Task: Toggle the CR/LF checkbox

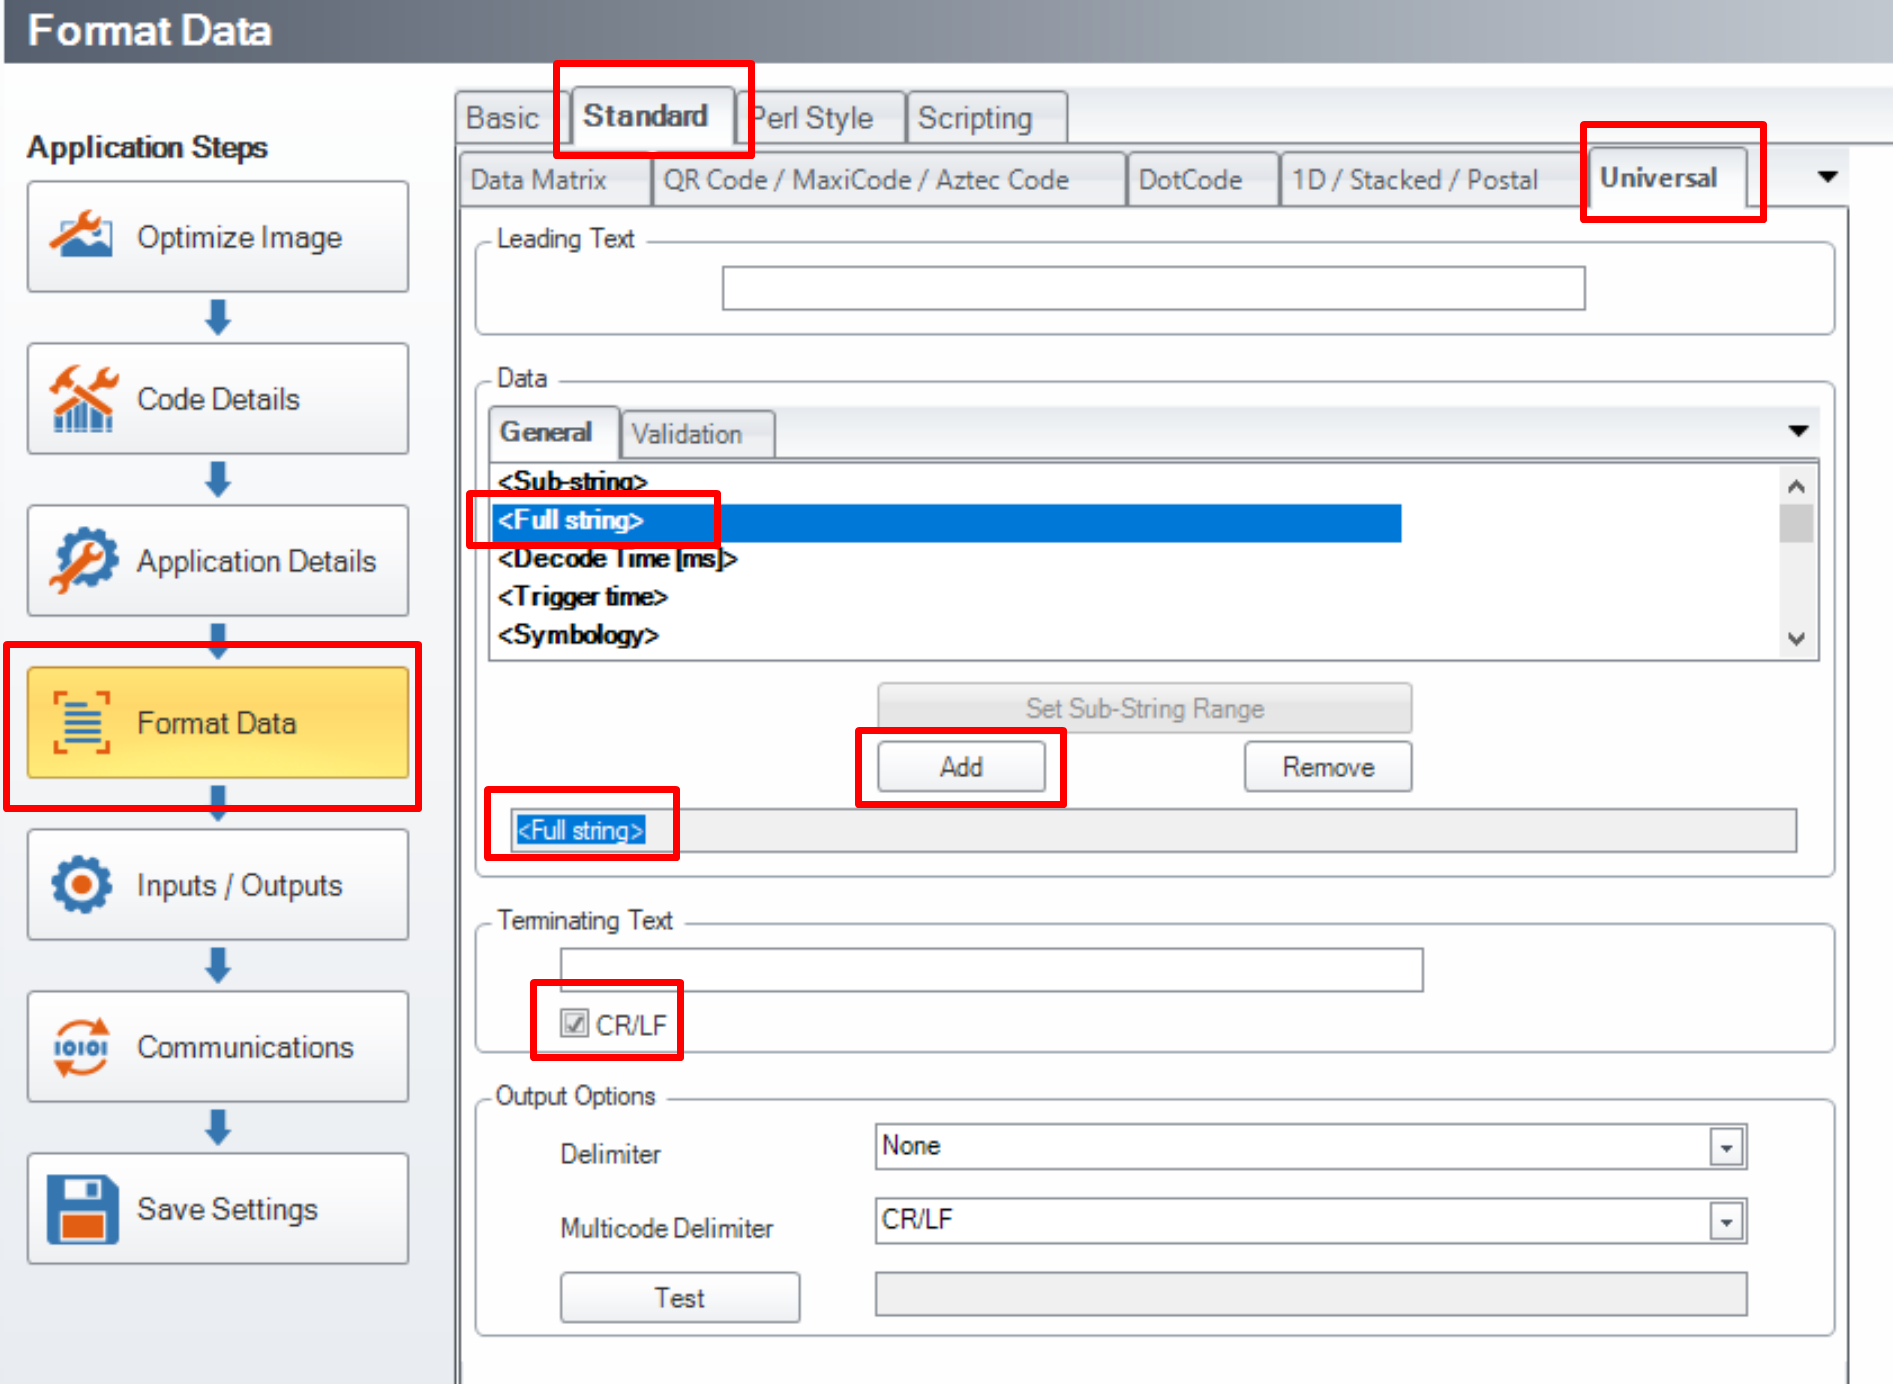Action: click(x=574, y=1023)
